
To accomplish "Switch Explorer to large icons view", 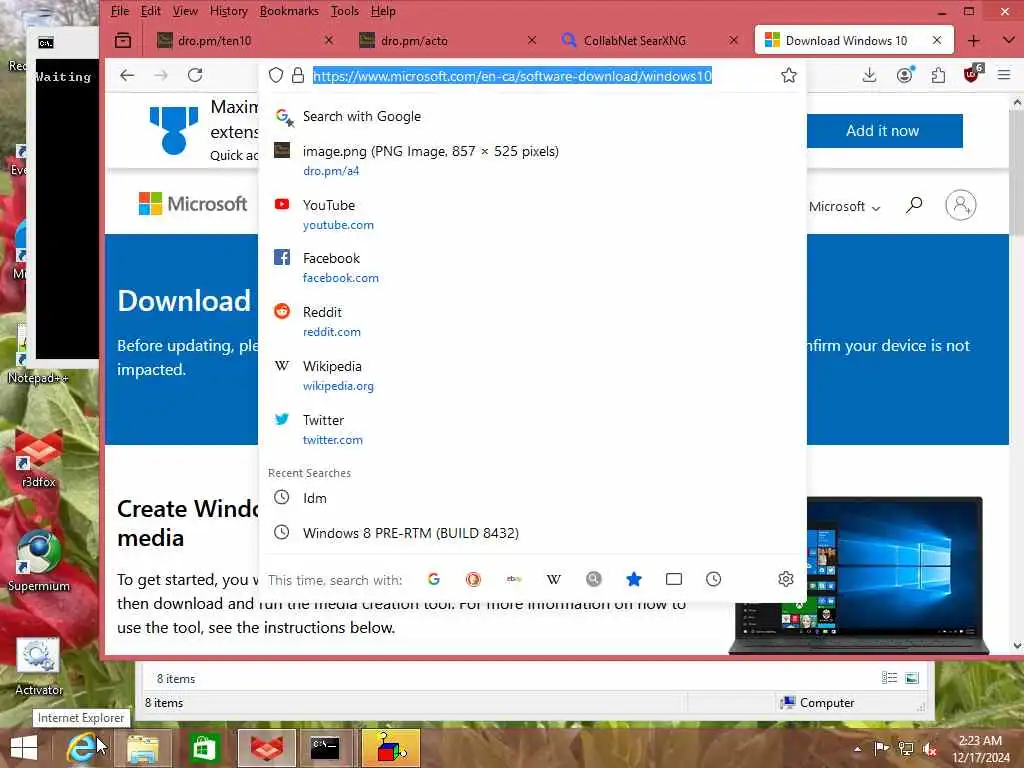I will (912, 678).
